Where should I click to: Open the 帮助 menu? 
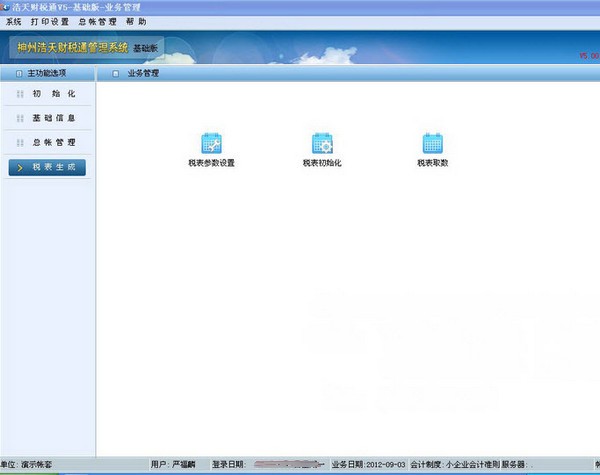pos(136,21)
